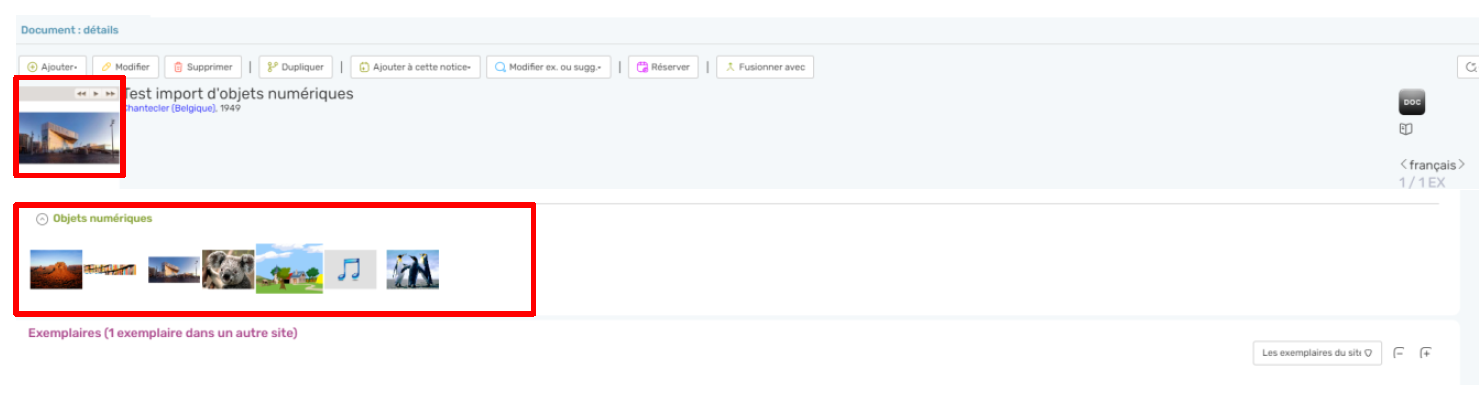Click the Supprimer button
Screen dimensions: 1479x397
[203, 67]
